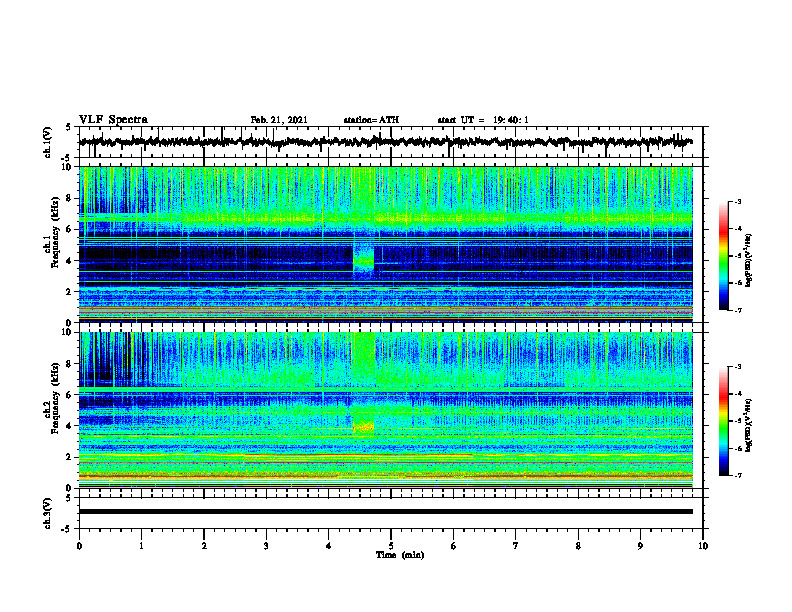
Task: Click the "-5" label on the ch.2 color bar
Action: click(x=737, y=421)
